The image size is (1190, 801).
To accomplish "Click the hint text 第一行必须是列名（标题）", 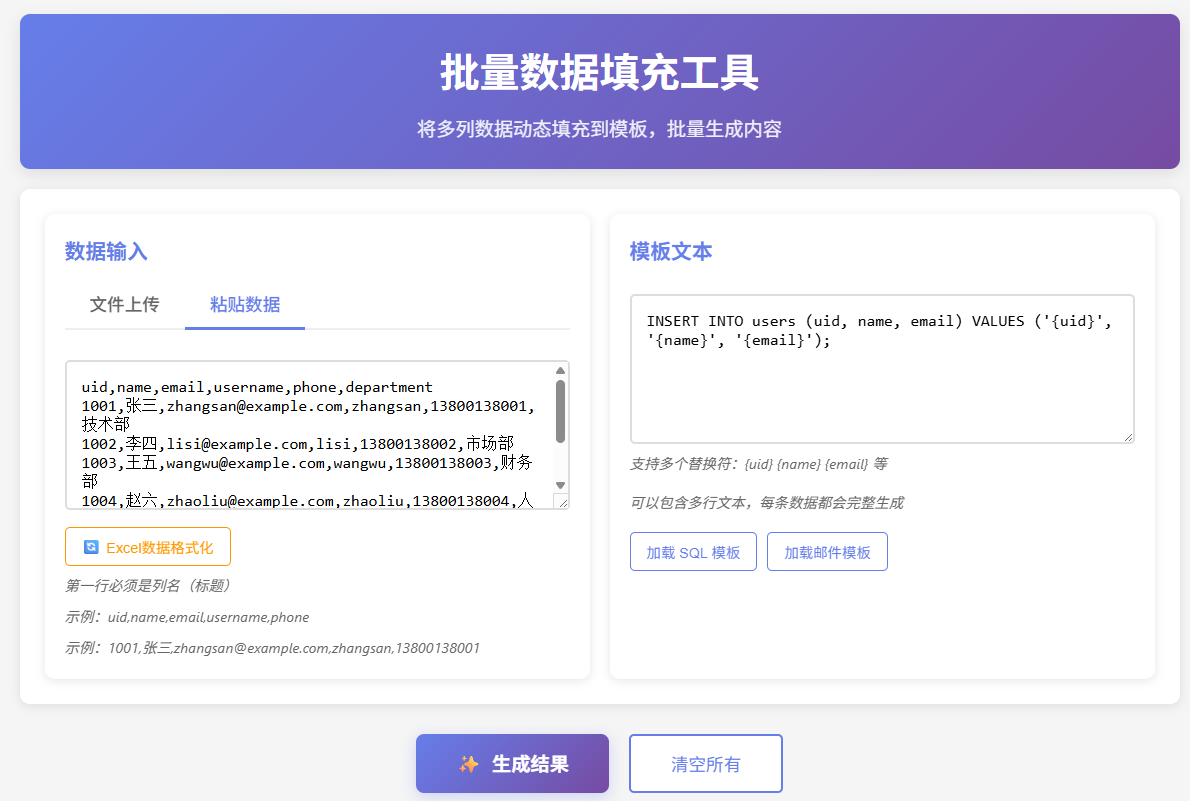I will click(x=148, y=586).
